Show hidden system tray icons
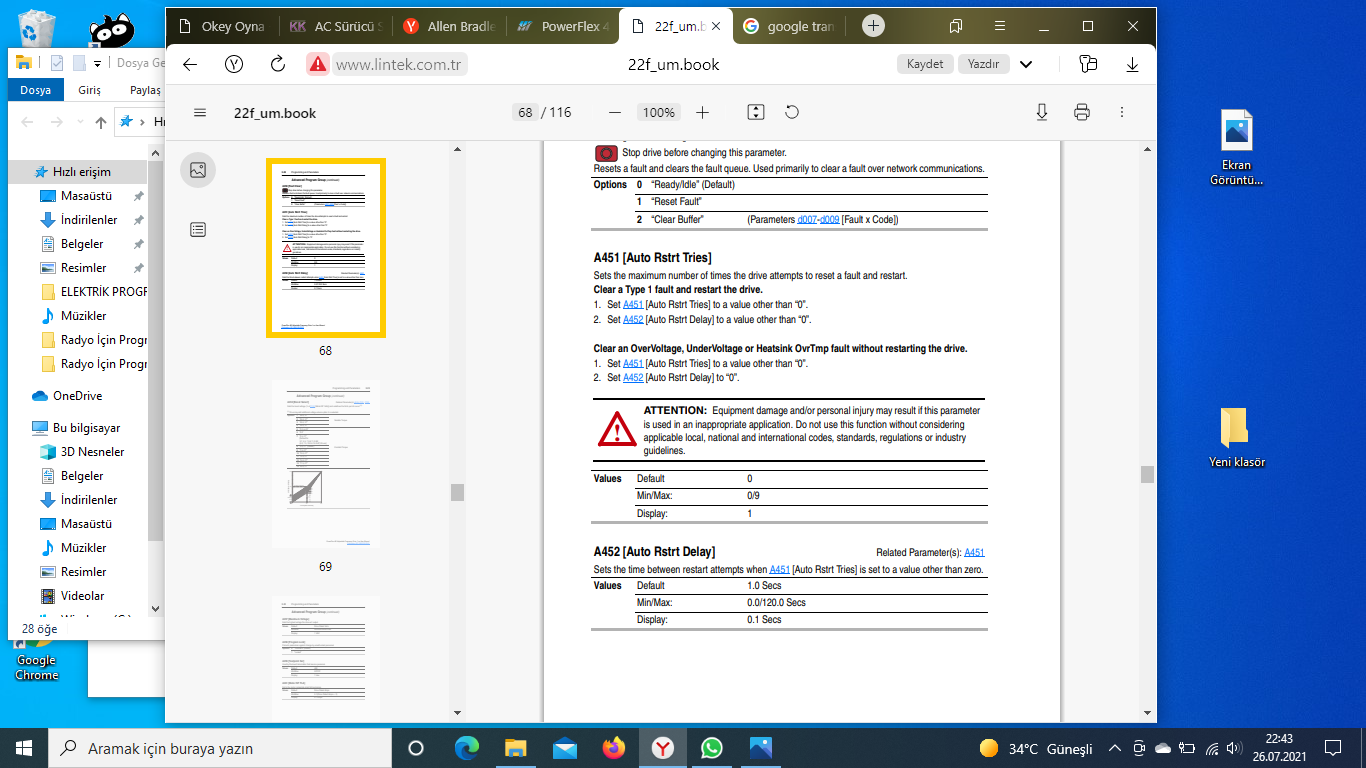 click(1115, 748)
